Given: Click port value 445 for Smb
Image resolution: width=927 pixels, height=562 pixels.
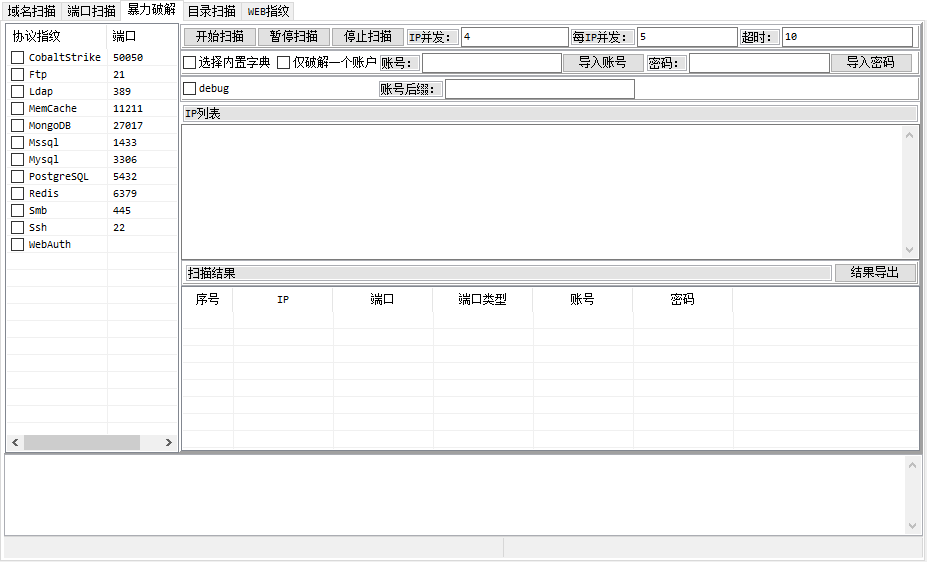Looking at the screenshot, I should 122,210.
